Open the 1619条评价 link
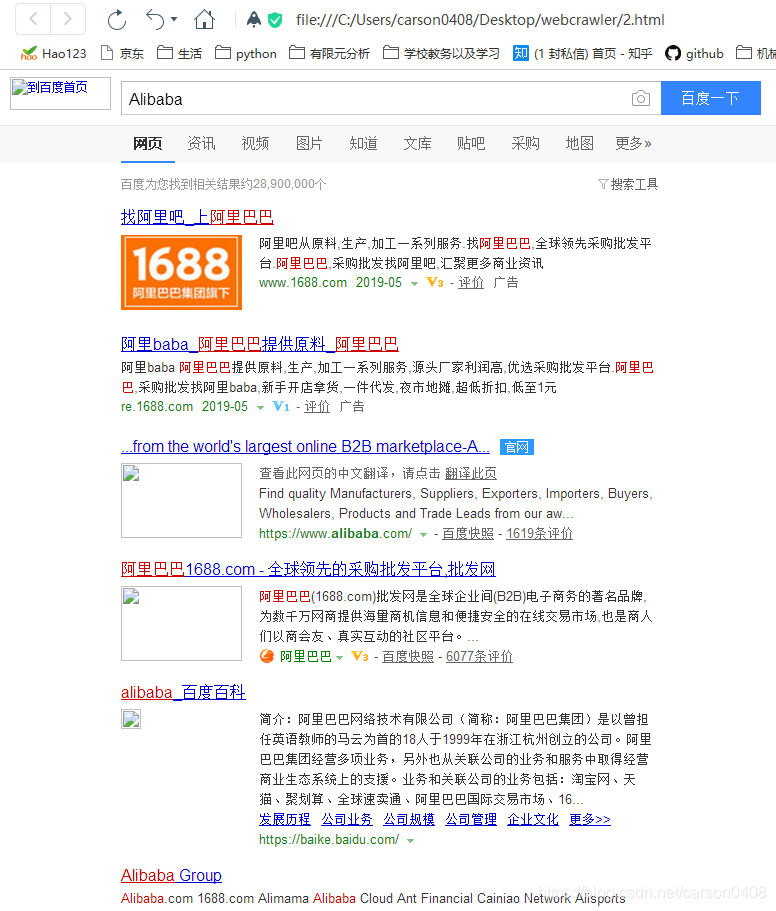This screenshot has width=776, height=911. coord(540,533)
